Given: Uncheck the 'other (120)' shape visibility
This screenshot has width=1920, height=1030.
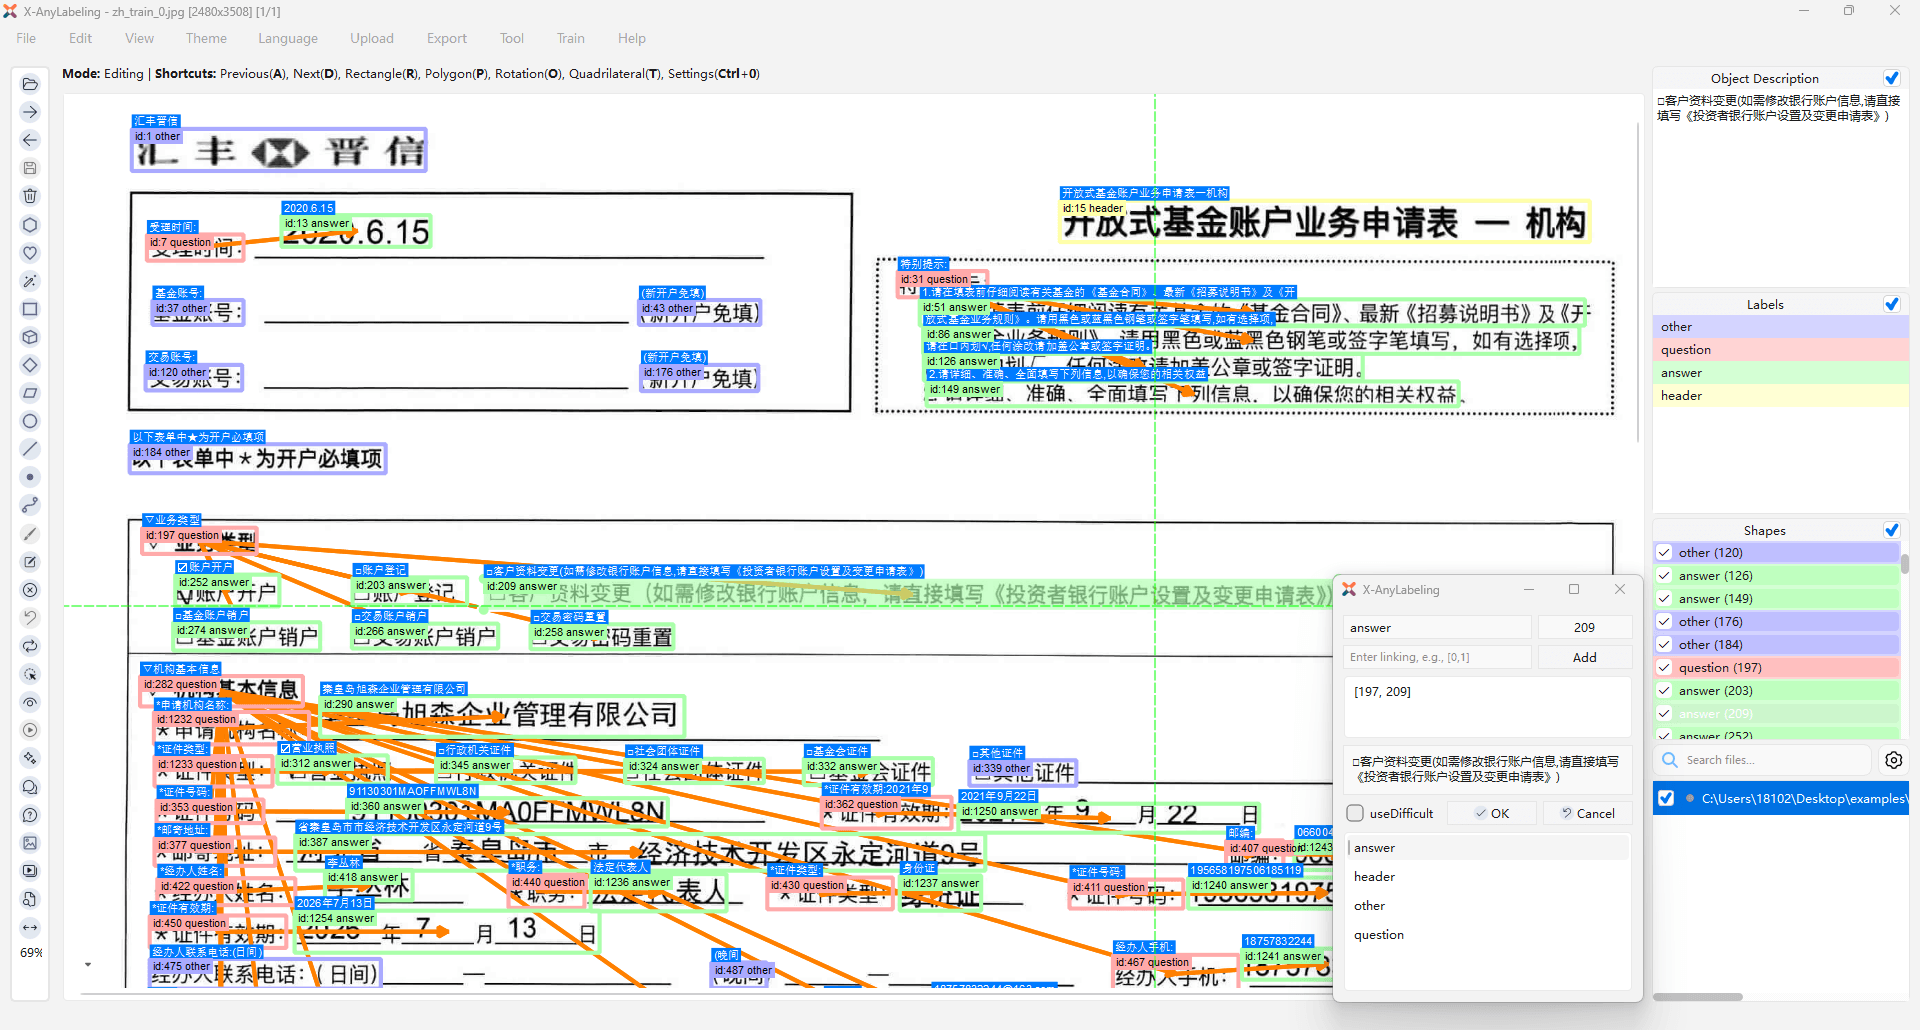Looking at the screenshot, I should pos(1664,552).
